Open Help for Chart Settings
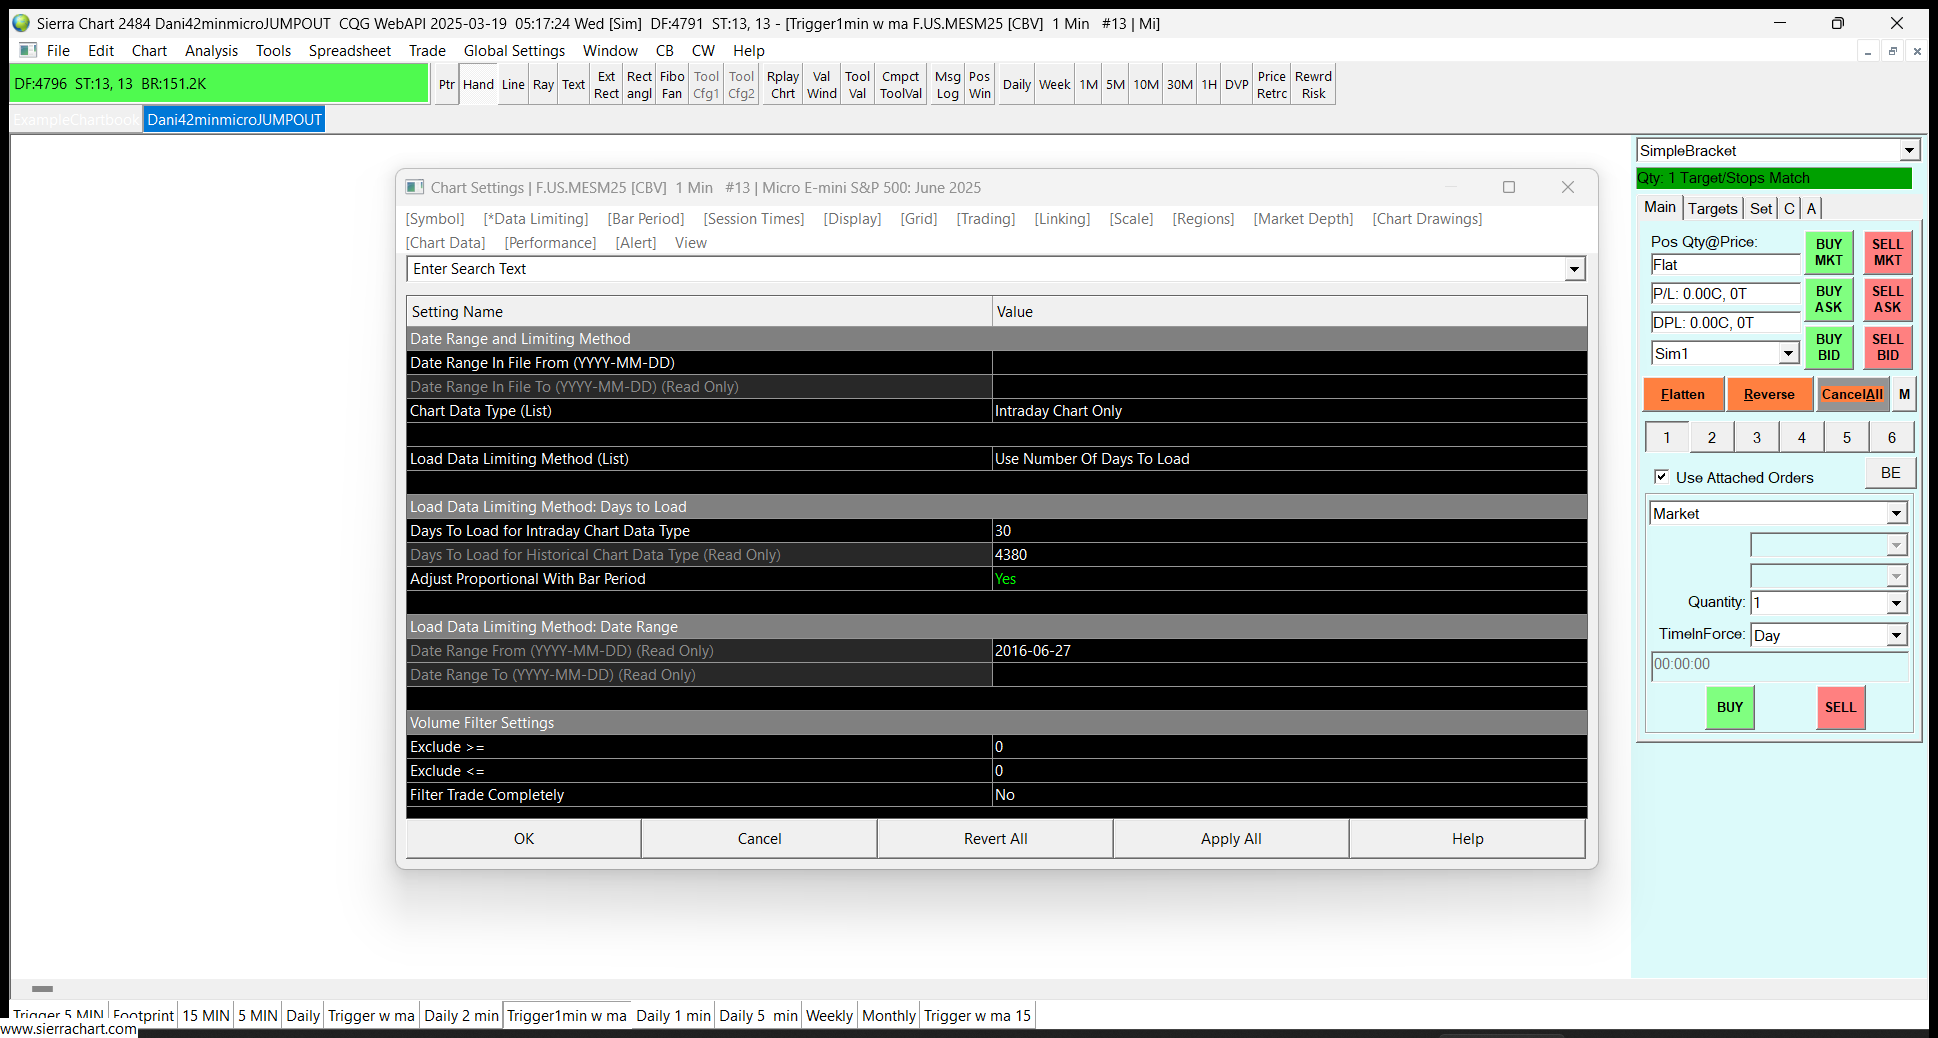 point(1467,839)
